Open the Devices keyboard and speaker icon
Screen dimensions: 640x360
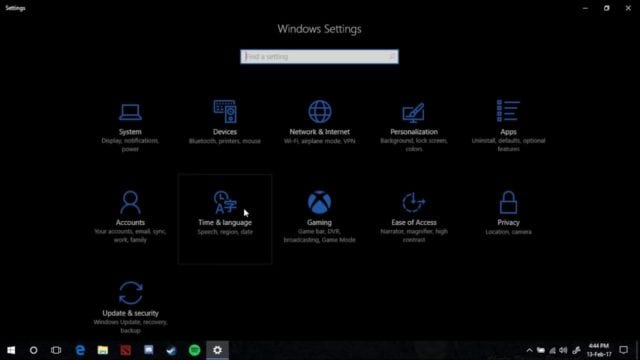225,111
